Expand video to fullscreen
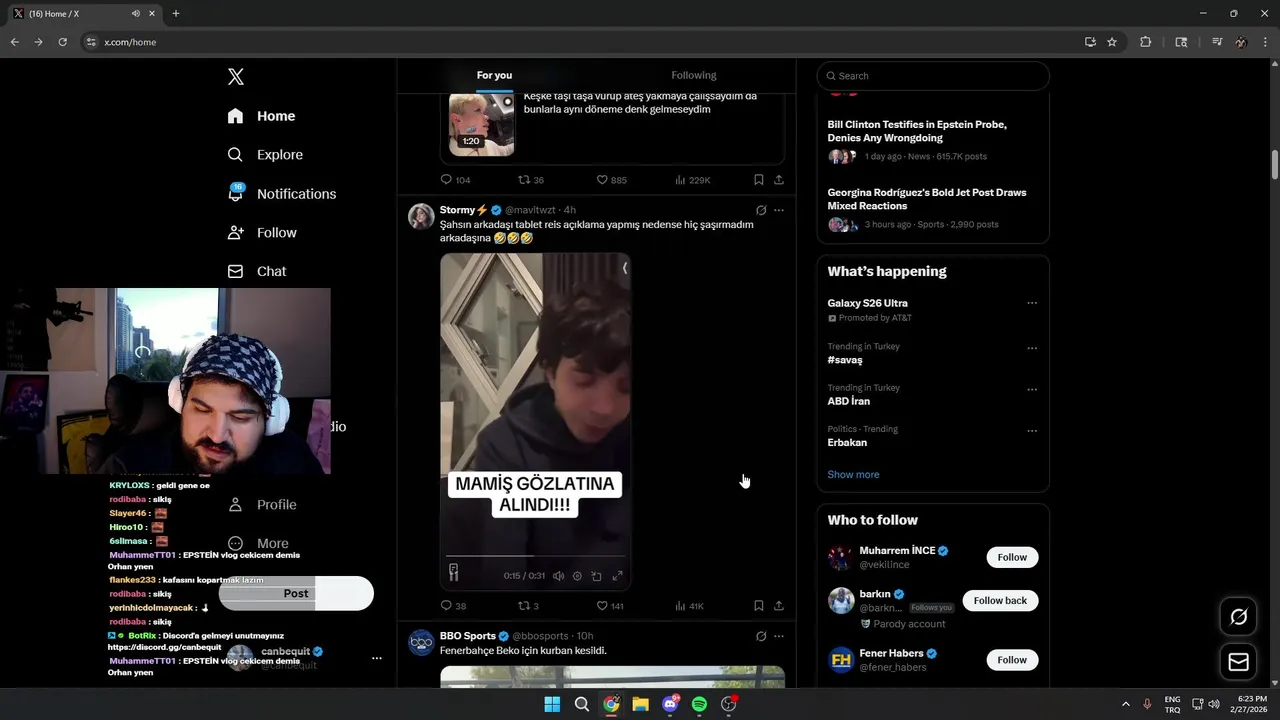 point(617,576)
